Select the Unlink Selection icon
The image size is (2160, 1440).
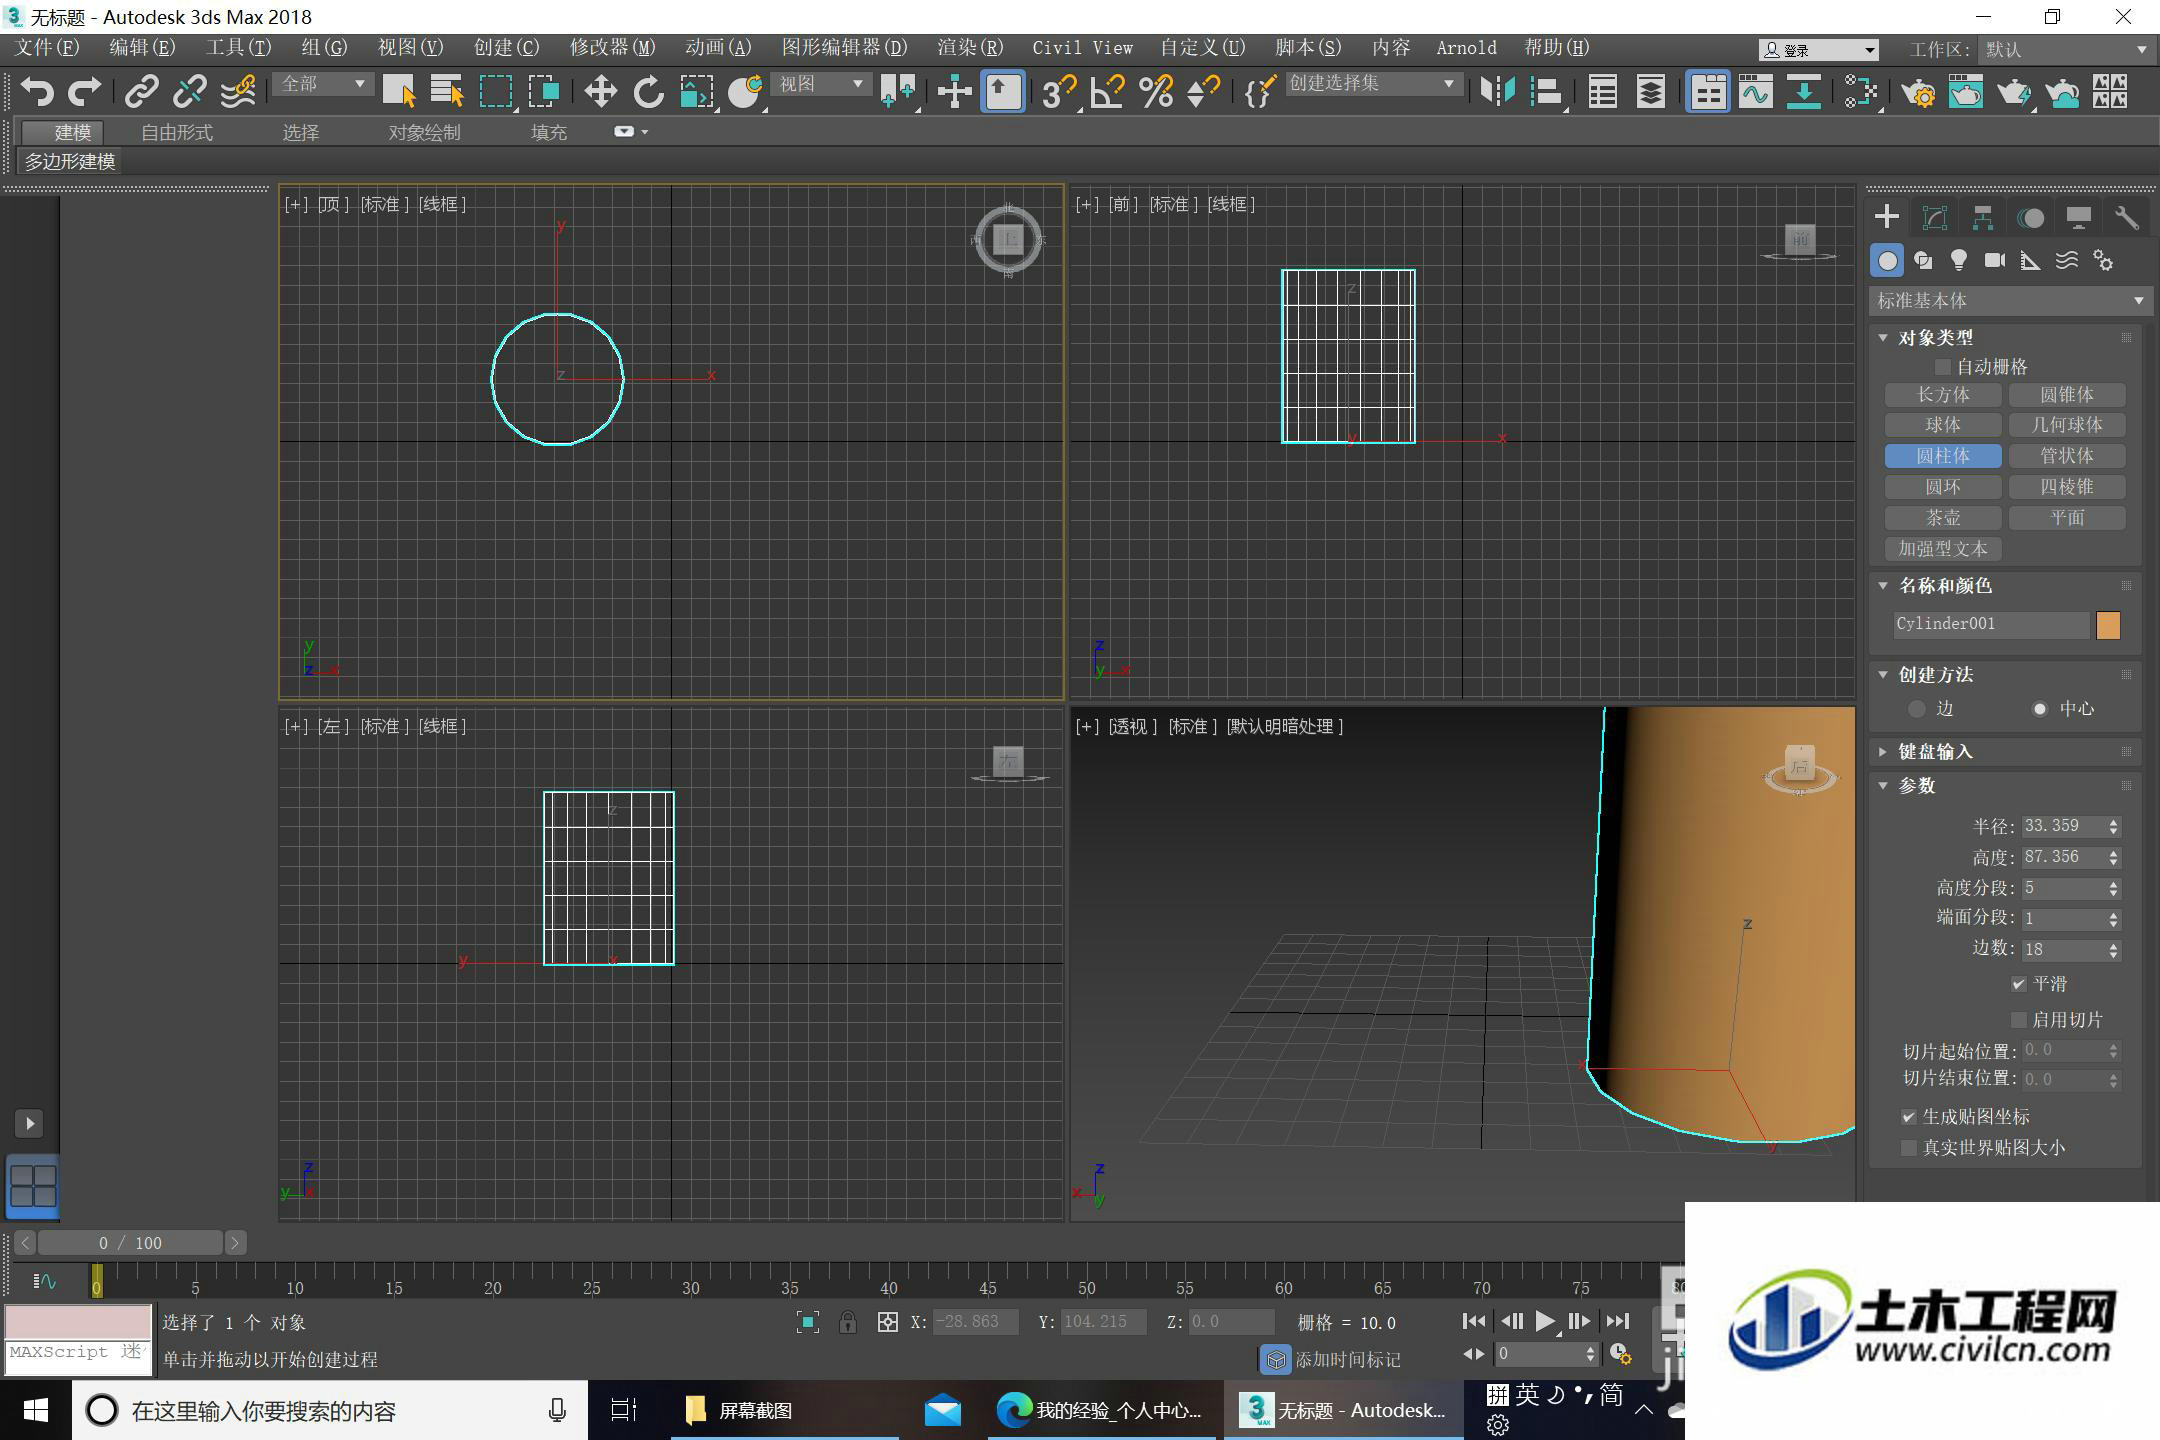click(x=189, y=92)
